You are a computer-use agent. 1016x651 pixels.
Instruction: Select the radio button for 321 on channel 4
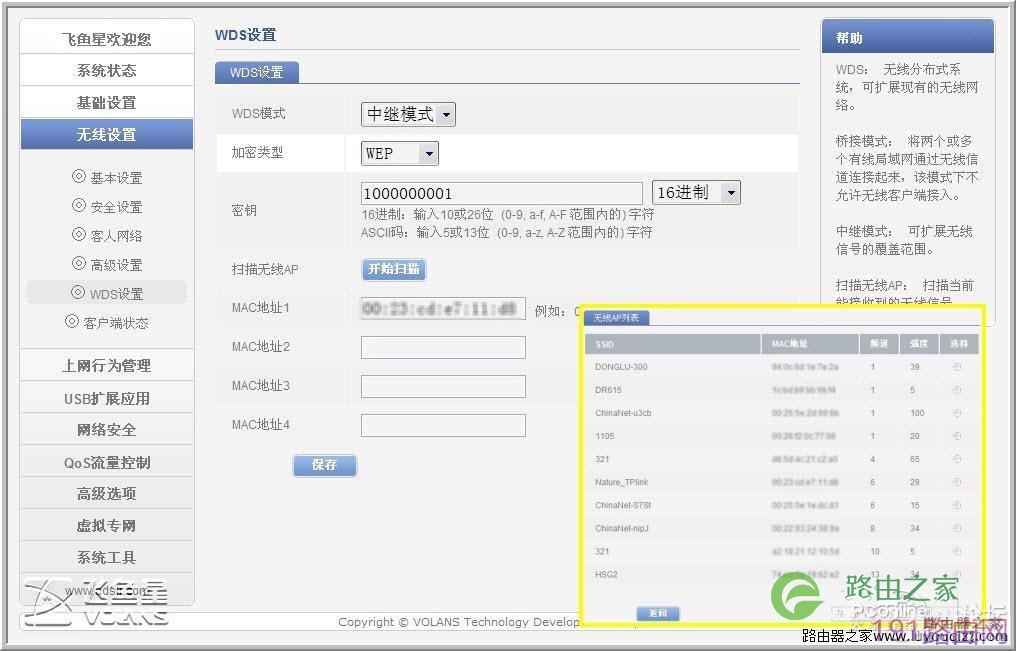pos(957,459)
